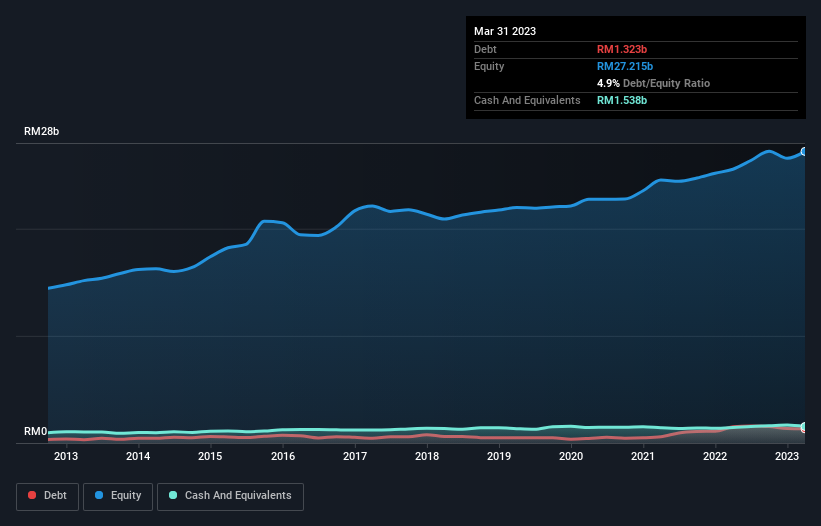The image size is (821, 526).
Task: Click the 2023 x-axis label
Action: [x=787, y=457]
